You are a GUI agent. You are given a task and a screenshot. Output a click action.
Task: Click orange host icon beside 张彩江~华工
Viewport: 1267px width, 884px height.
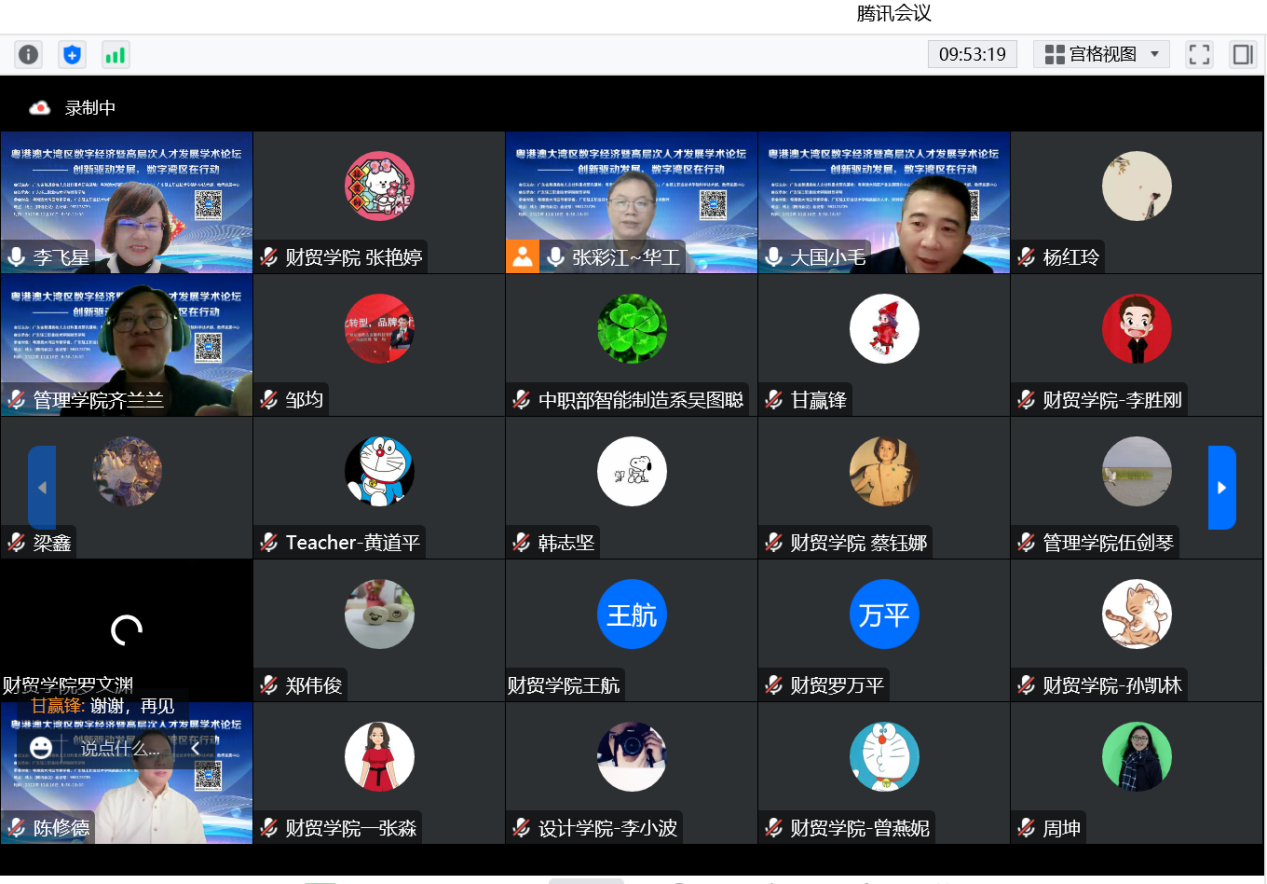(522, 257)
